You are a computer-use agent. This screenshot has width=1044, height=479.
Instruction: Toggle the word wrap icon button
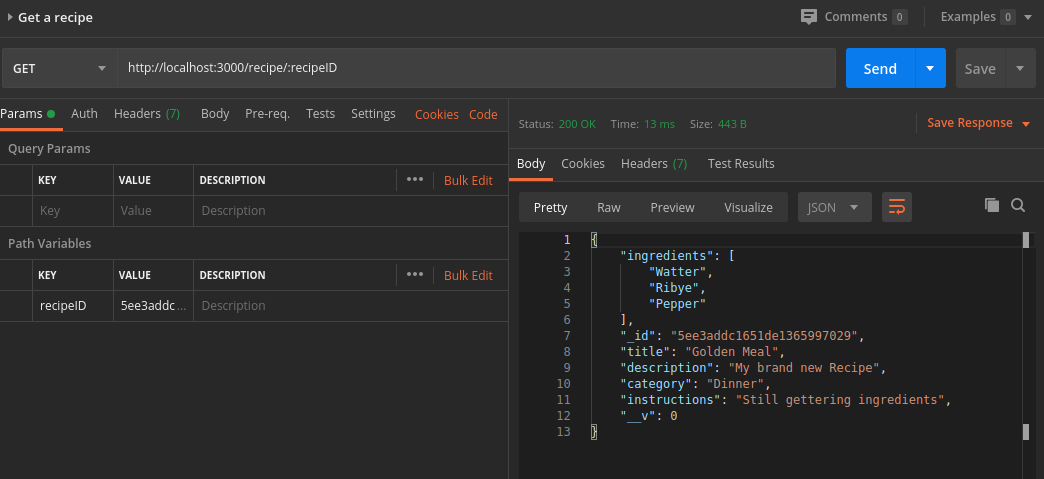[897, 207]
